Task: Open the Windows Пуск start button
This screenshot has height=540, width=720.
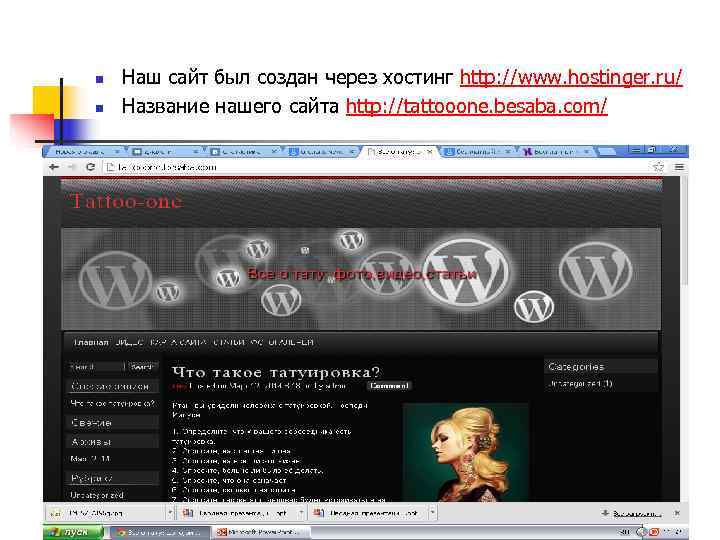Action: [x=73, y=532]
